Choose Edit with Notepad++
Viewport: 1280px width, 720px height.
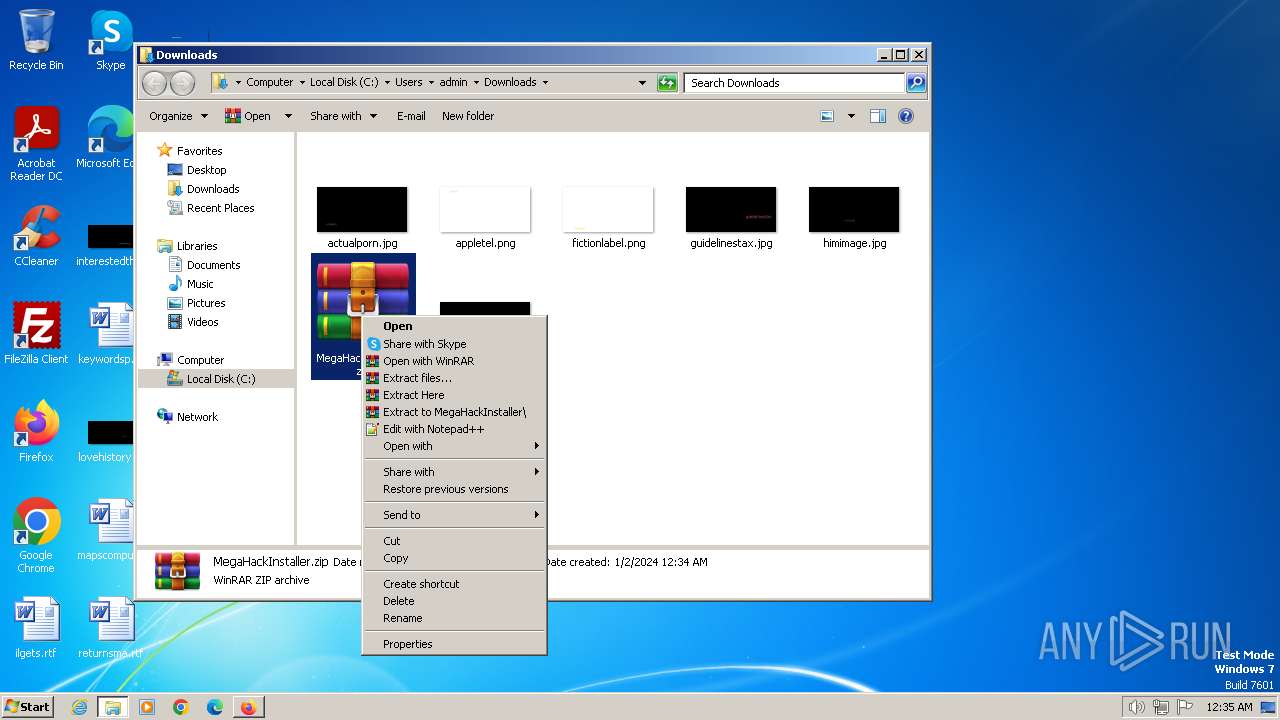[x=454, y=429]
